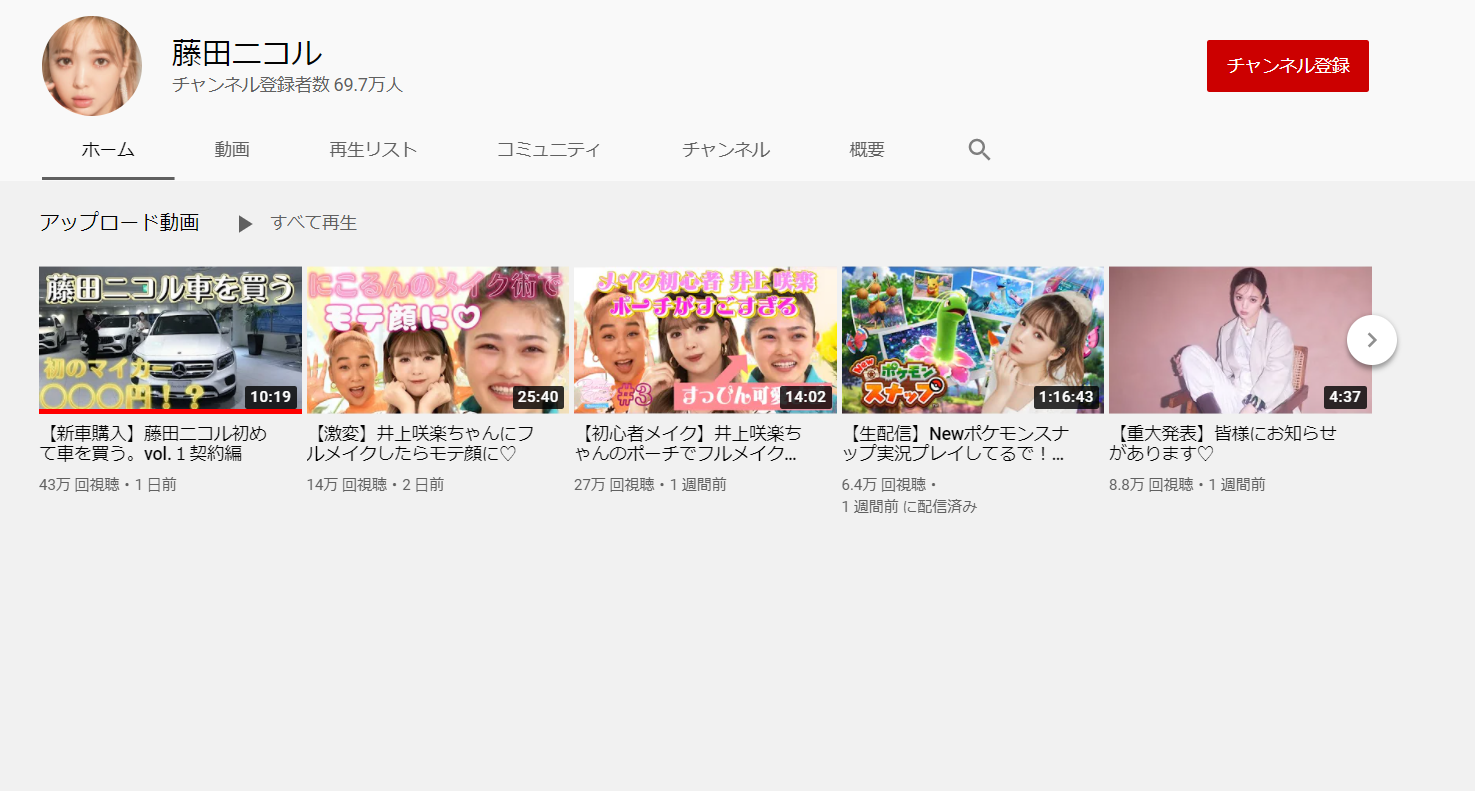This screenshot has width=1475, height=791.
Task: Click the 【激変】井上咲楽ちゃんにフルメイク video title
Action: click(x=421, y=443)
